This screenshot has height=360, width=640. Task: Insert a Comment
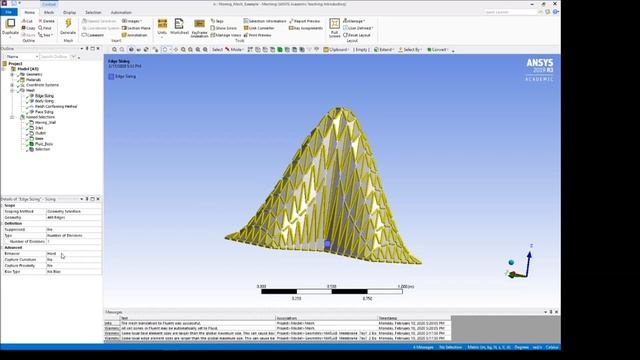pyautogui.click(x=93, y=35)
